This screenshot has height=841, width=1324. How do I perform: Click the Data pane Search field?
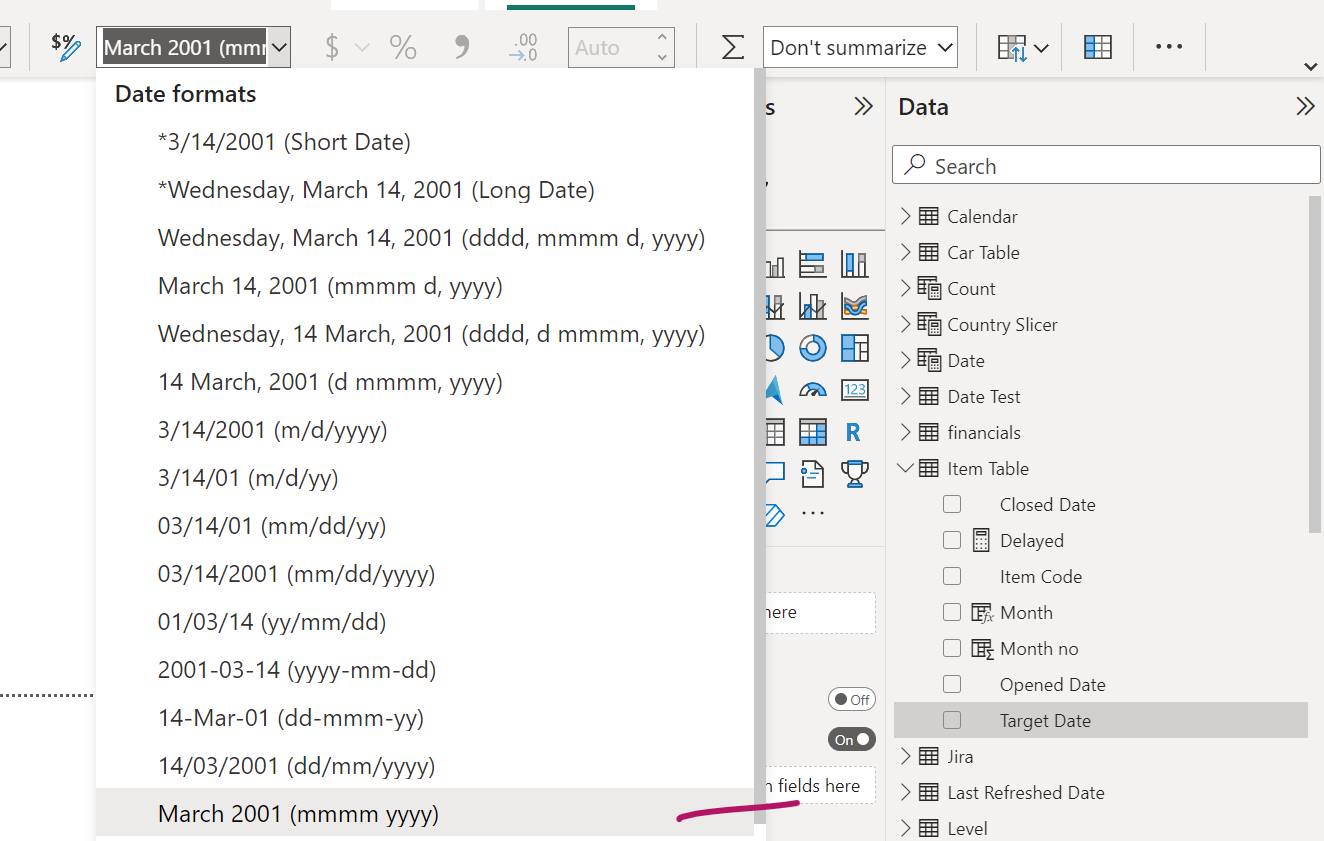tap(1106, 166)
